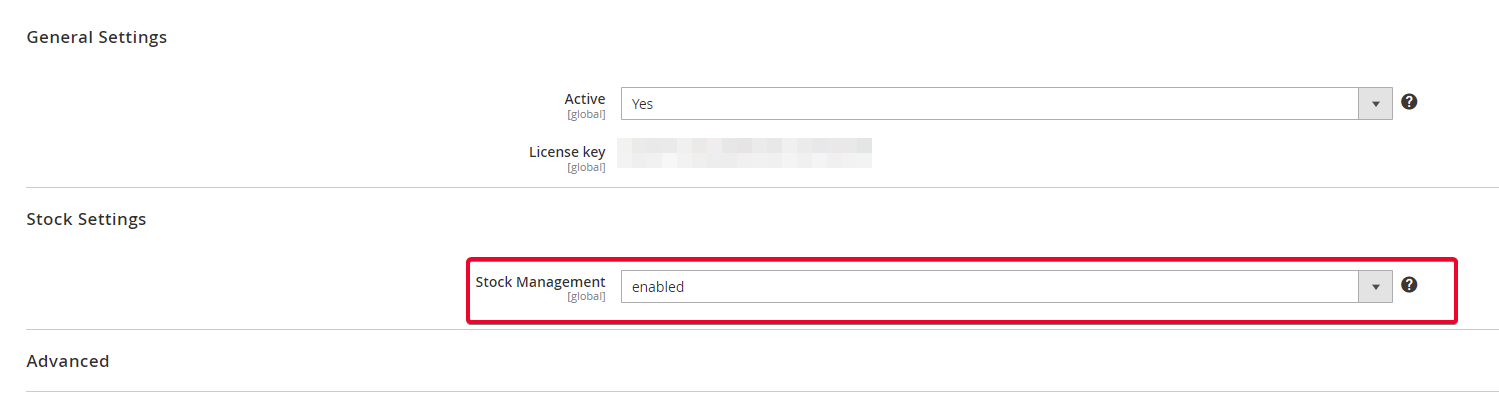Collapse the General Settings section

point(97,37)
